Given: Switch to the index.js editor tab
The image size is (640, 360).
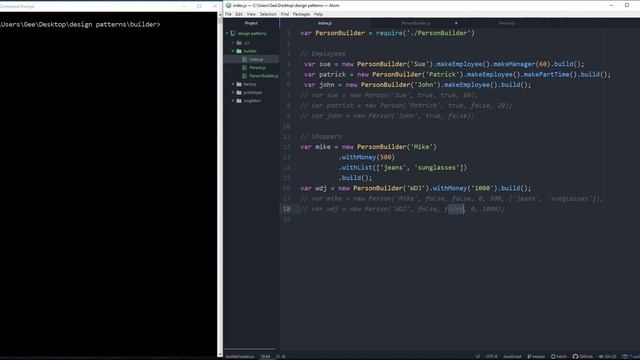Looking at the screenshot, I should [x=325, y=23].
